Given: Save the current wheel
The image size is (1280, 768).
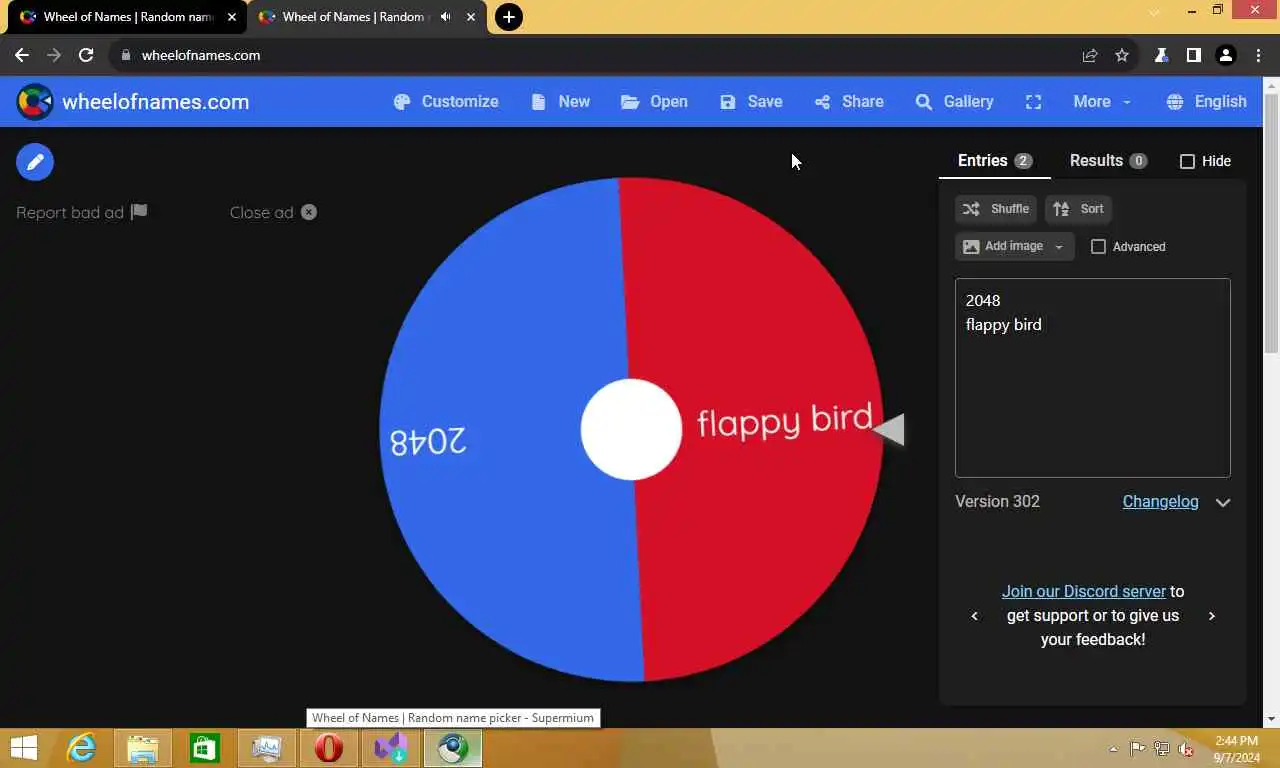Looking at the screenshot, I should [x=751, y=102].
